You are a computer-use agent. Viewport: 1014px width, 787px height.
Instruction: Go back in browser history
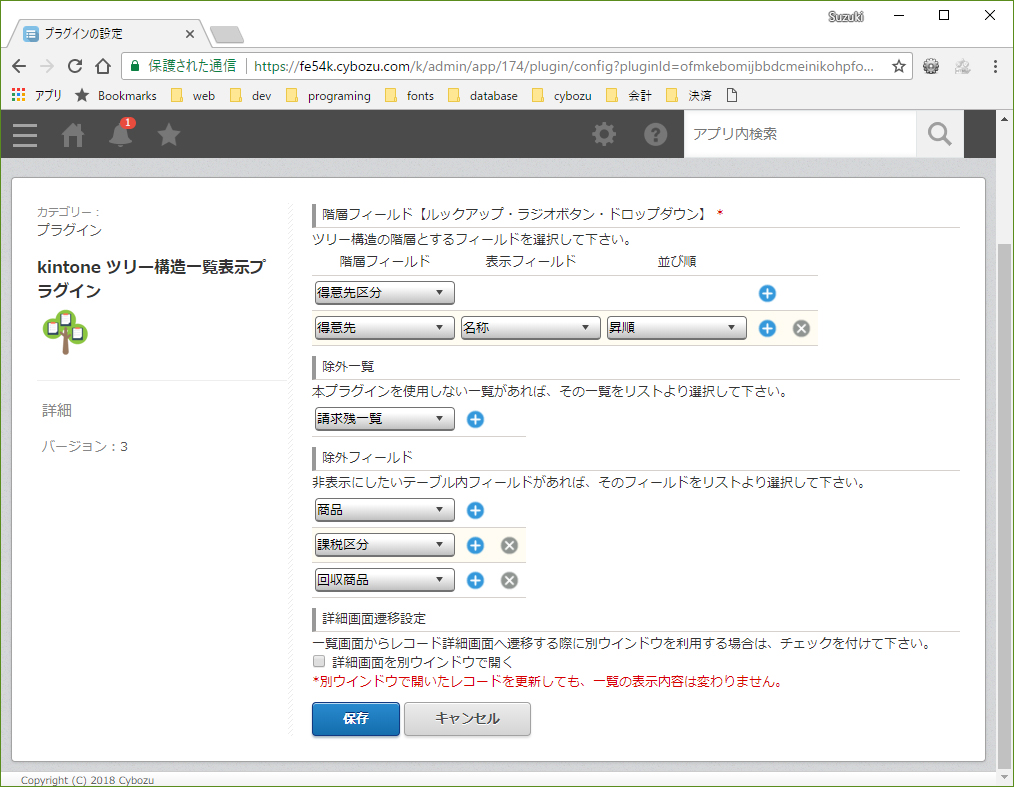(19, 66)
